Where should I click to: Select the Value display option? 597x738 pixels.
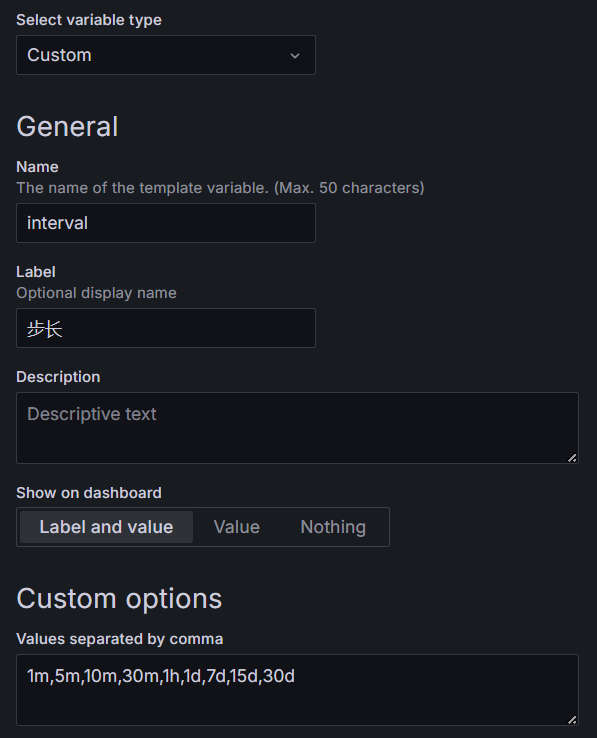236,527
